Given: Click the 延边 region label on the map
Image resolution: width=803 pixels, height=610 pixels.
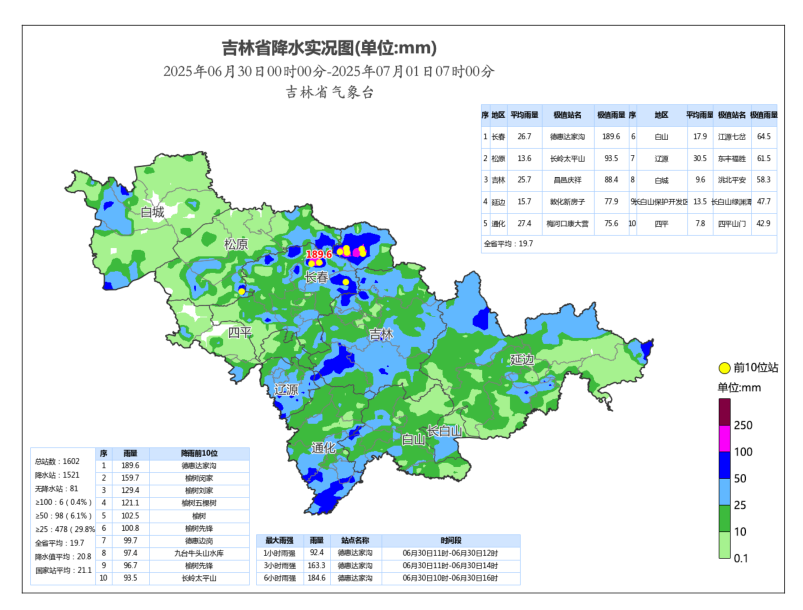Looking at the screenshot, I should (x=523, y=359).
